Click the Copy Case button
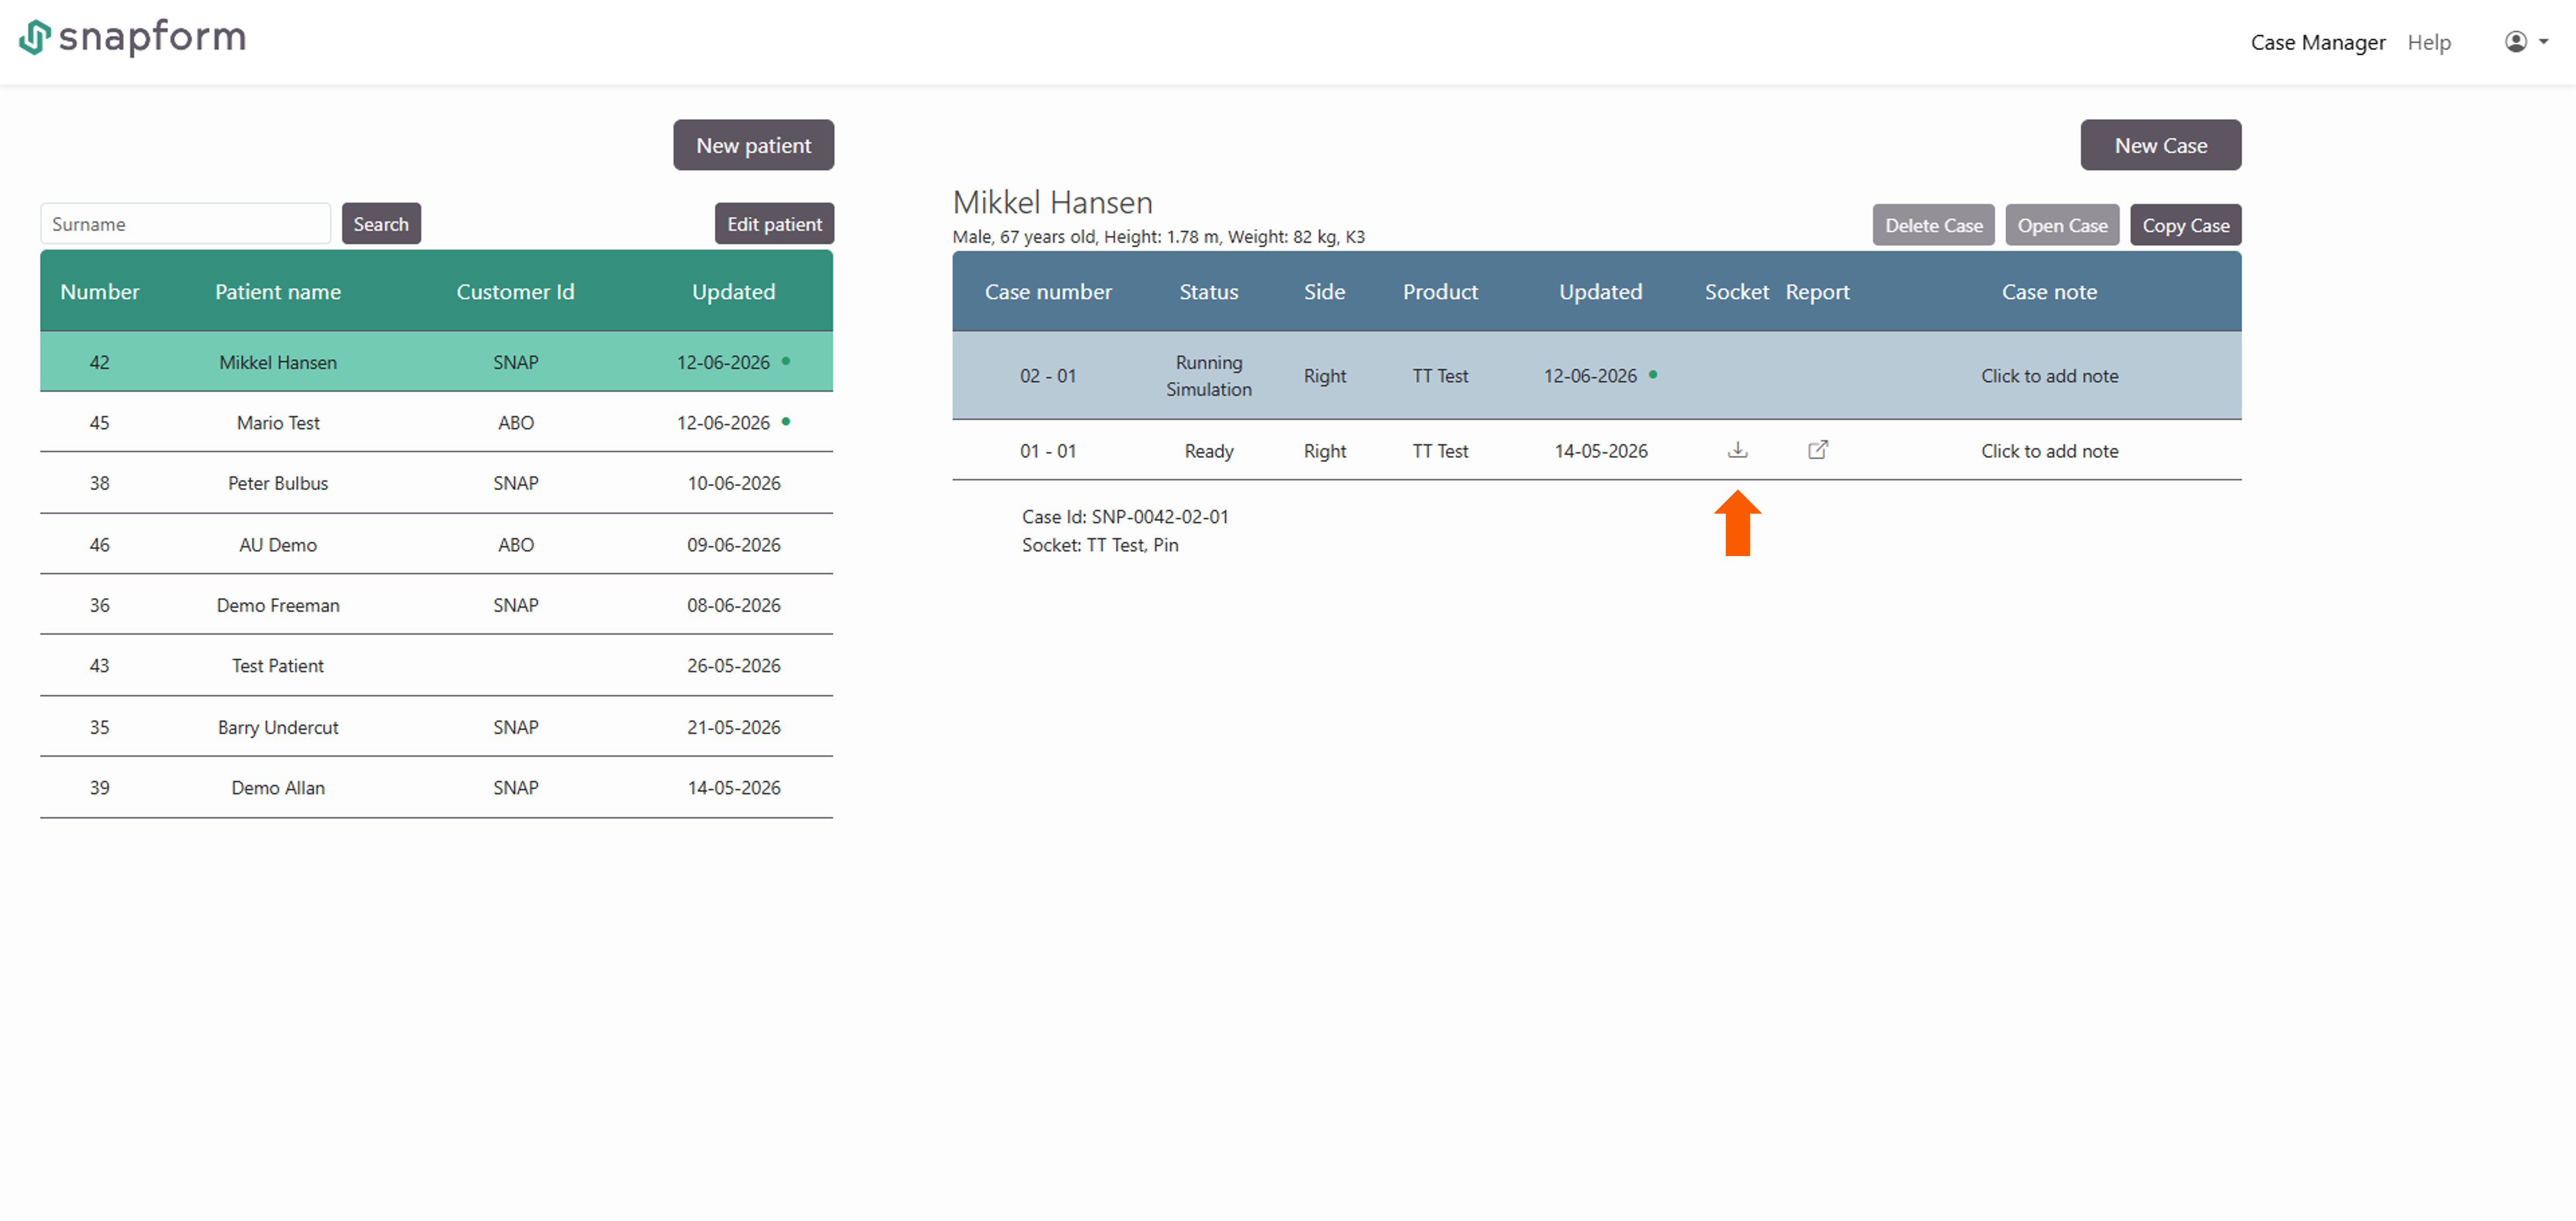The width and height of the screenshot is (2576, 1221). point(2185,225)
